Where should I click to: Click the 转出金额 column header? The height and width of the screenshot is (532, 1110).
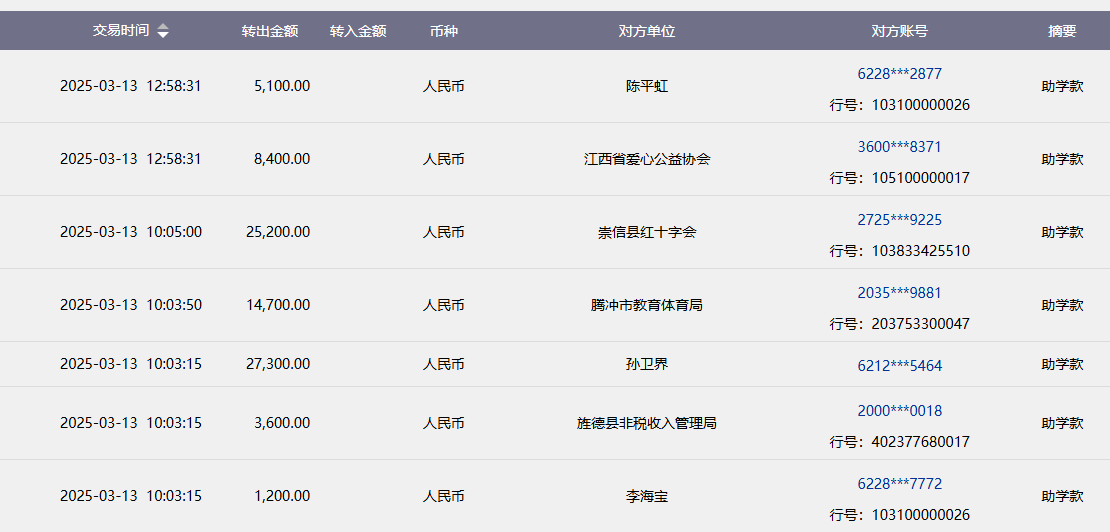coord(269,31)
